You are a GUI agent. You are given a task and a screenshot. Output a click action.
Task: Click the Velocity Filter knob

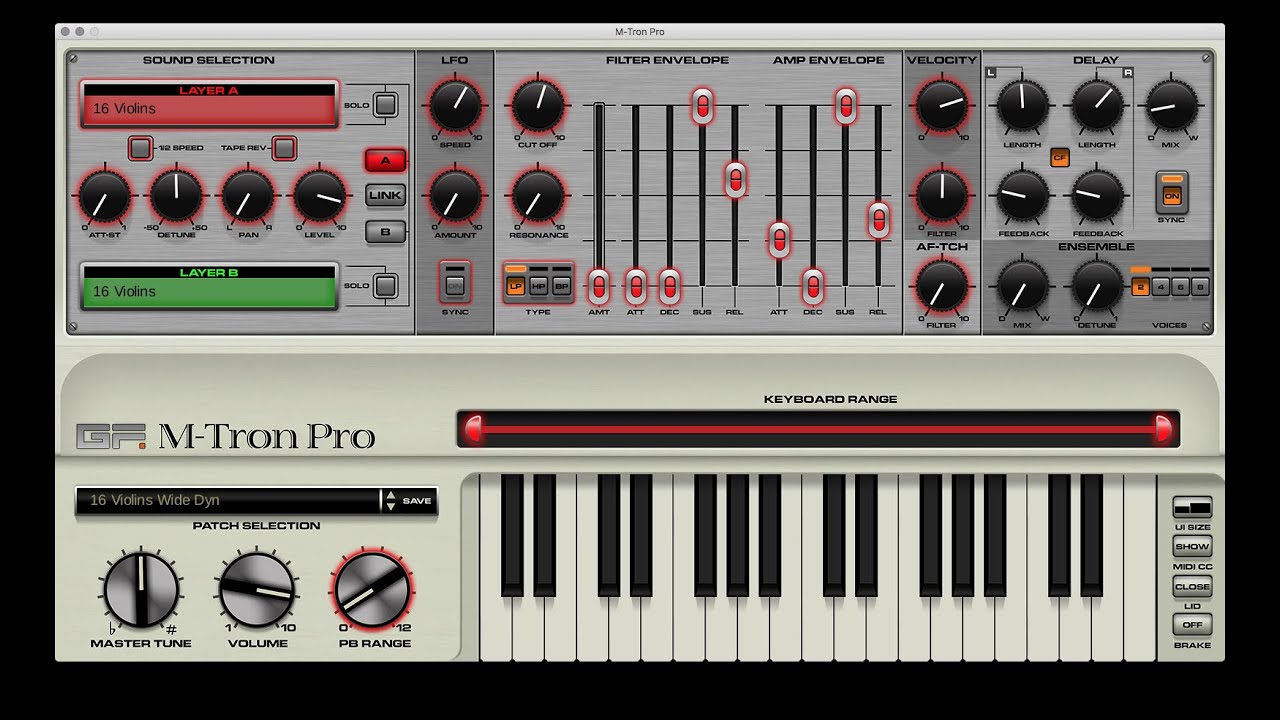coord(941,196)
